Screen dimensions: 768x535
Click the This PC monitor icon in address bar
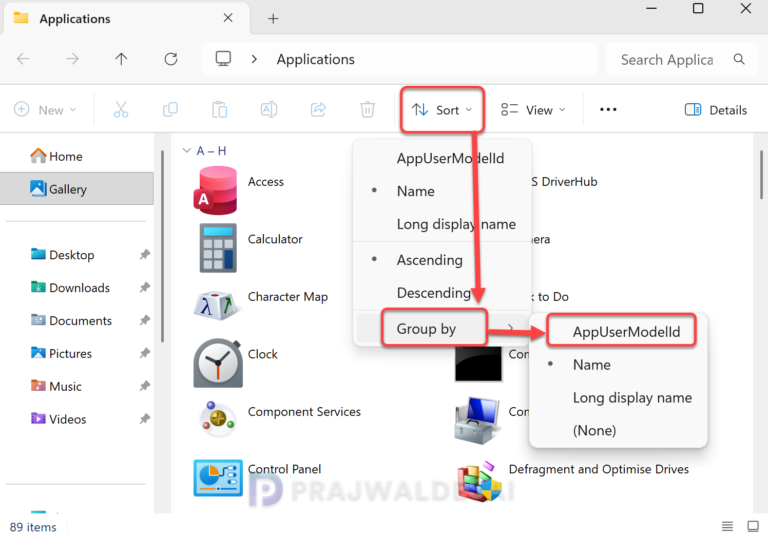point(223,59)
